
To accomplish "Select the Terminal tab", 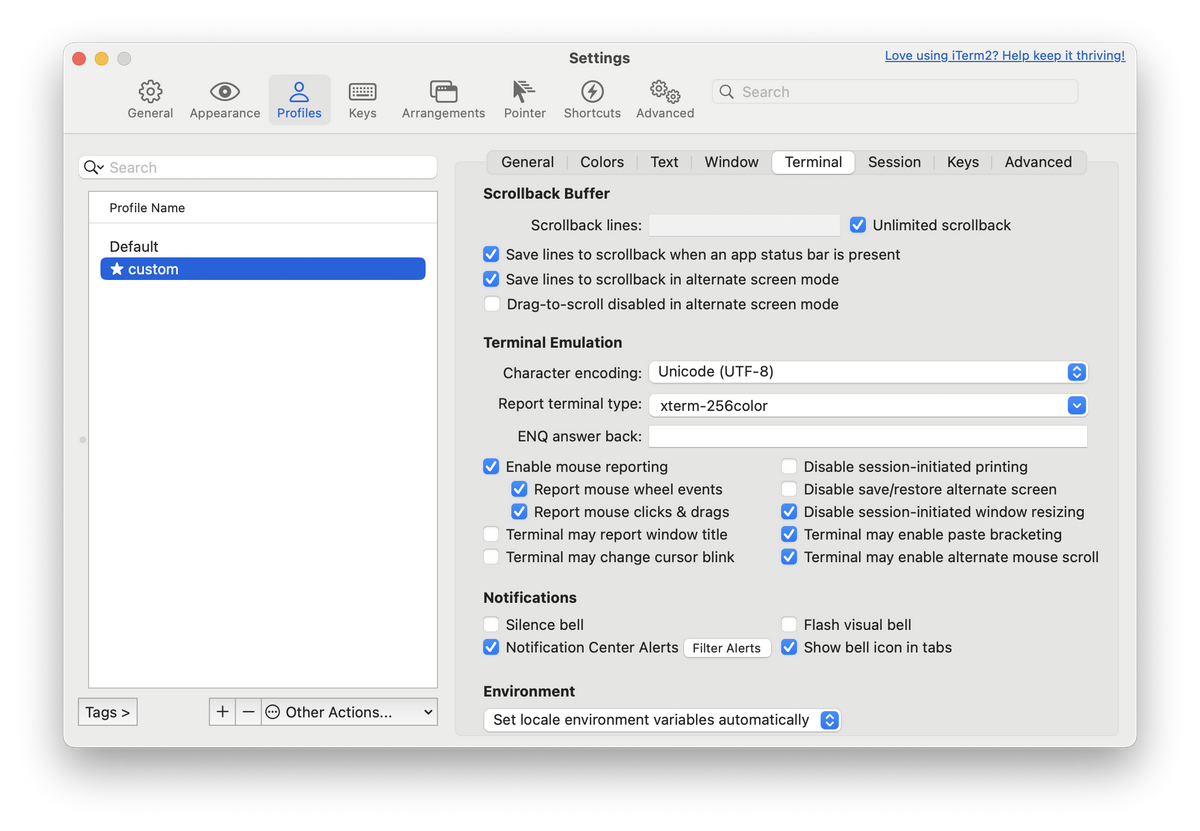I will click(813, 162).
